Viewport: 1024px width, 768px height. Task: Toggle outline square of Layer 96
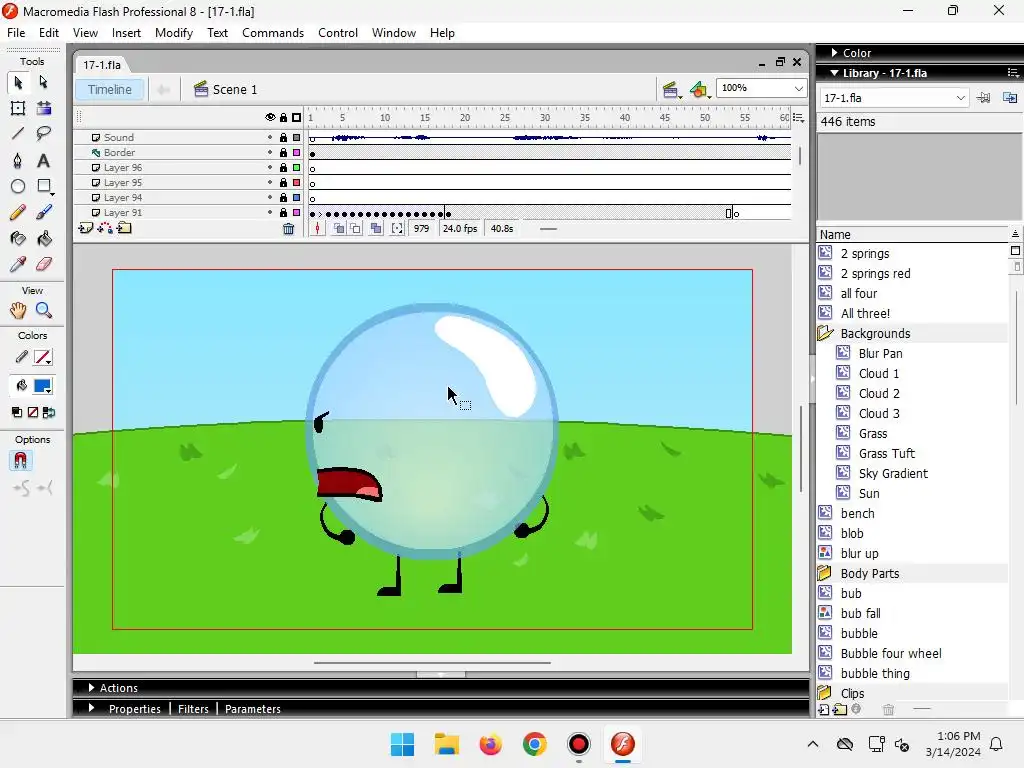click(296, 167)
